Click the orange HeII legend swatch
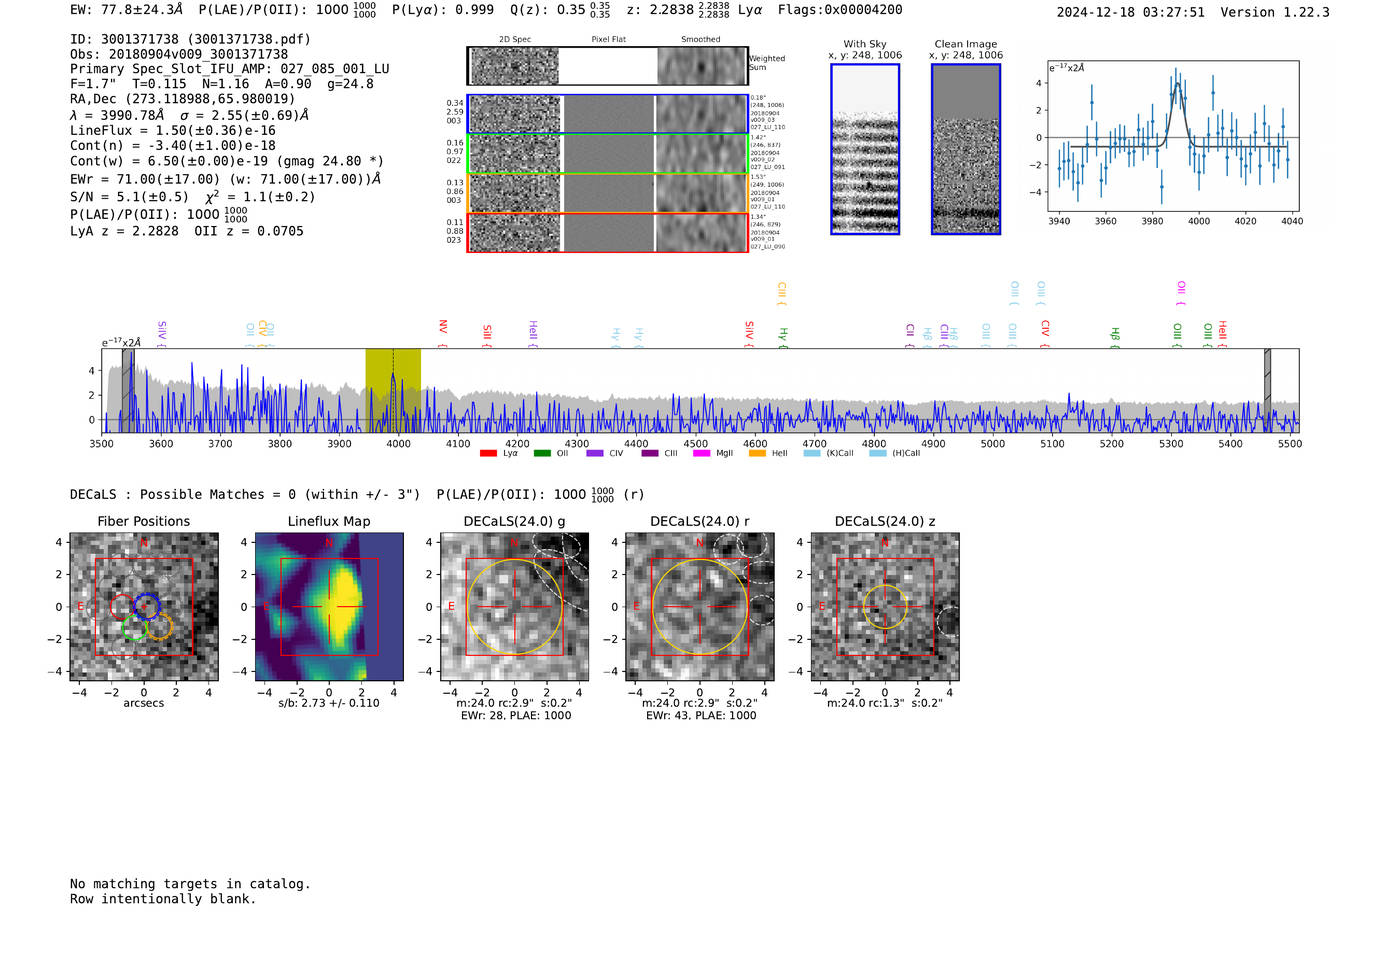Viewport: 1400px width, 953px height. click(757, 453)
